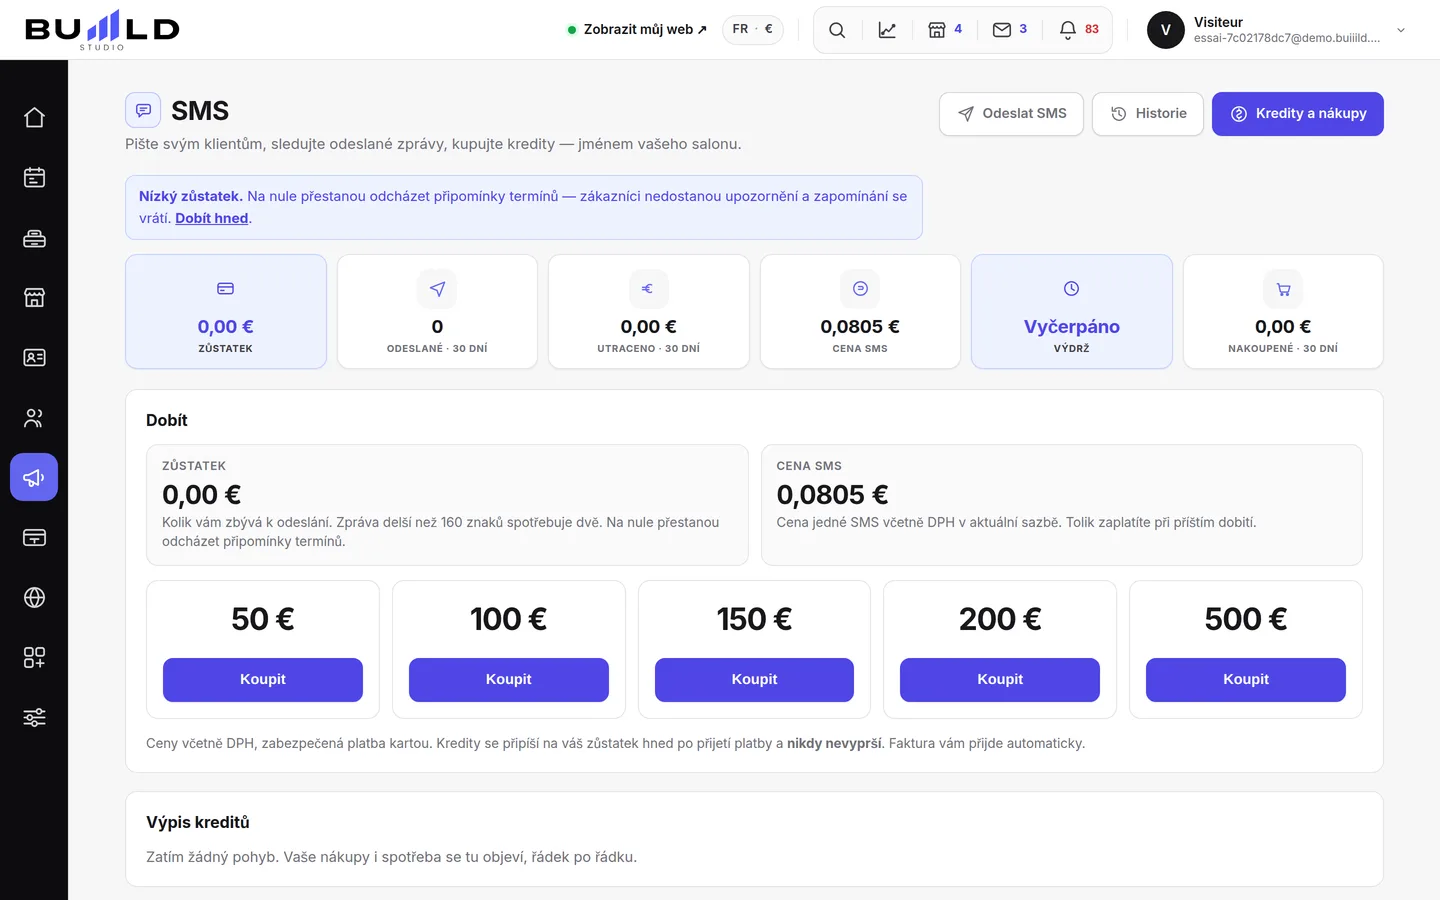
Task: Click the sliders settings sidebar icon
Action: (x=34, y=717)
